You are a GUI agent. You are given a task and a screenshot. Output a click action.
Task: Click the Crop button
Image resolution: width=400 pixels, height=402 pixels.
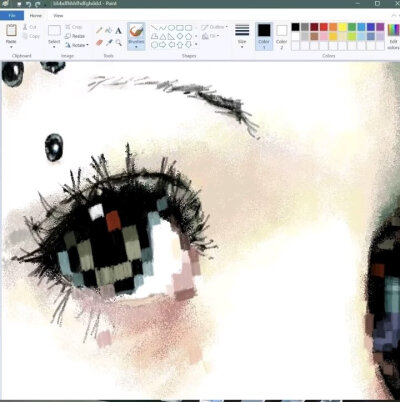74,27
